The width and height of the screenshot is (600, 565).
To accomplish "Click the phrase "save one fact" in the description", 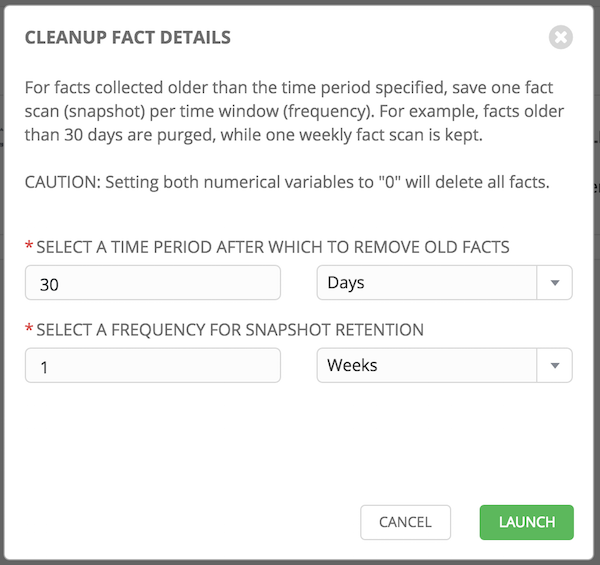I will [502, 88].
